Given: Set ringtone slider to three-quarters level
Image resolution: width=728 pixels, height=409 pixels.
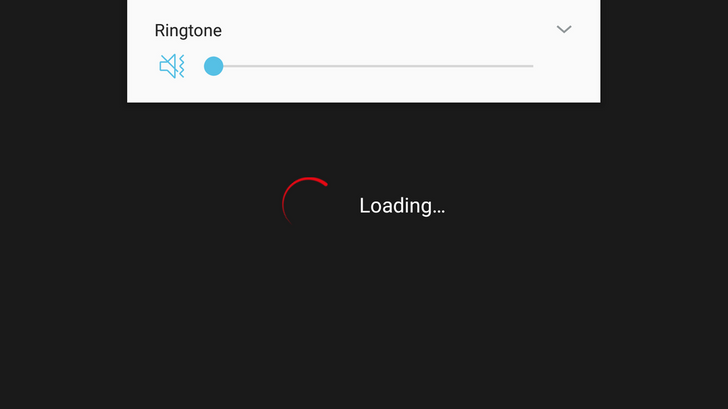Looking at the screenshot, I should pyautogui.click(x=453, y=66).
